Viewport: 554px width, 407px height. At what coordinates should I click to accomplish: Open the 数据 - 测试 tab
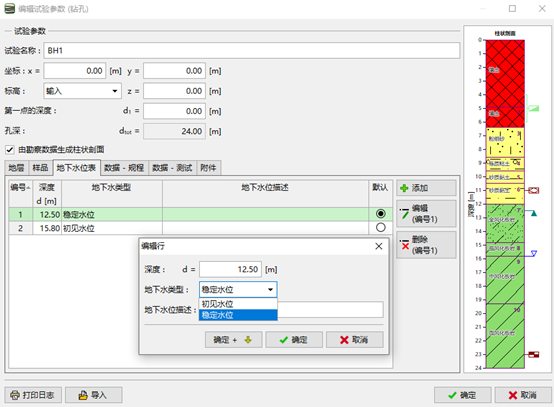[x=172, y=168]
